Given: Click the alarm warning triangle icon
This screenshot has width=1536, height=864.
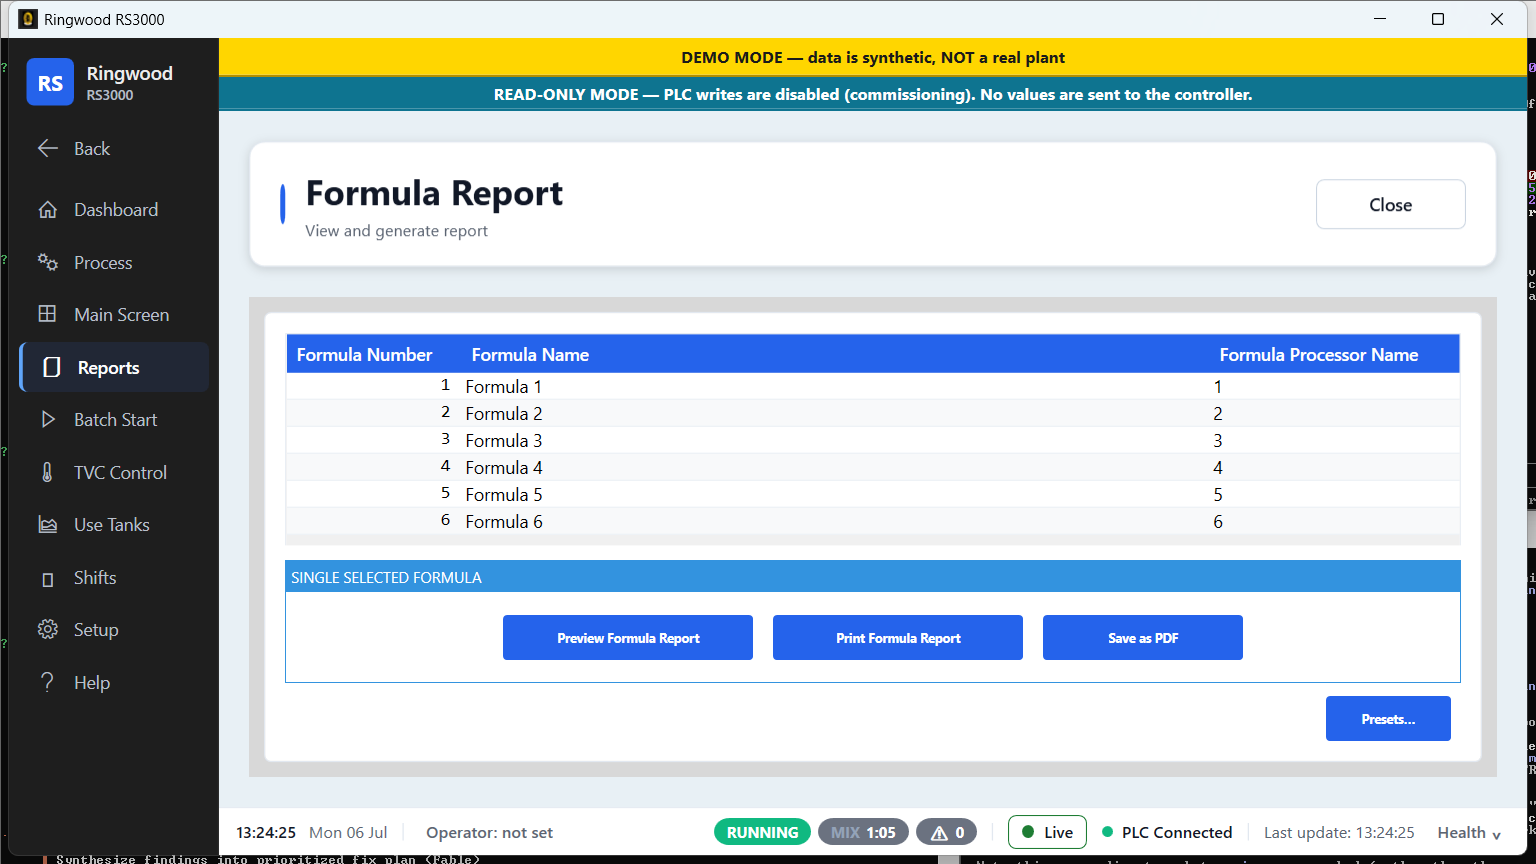Looking at the screenshot, I should click(x=939, y=833).
